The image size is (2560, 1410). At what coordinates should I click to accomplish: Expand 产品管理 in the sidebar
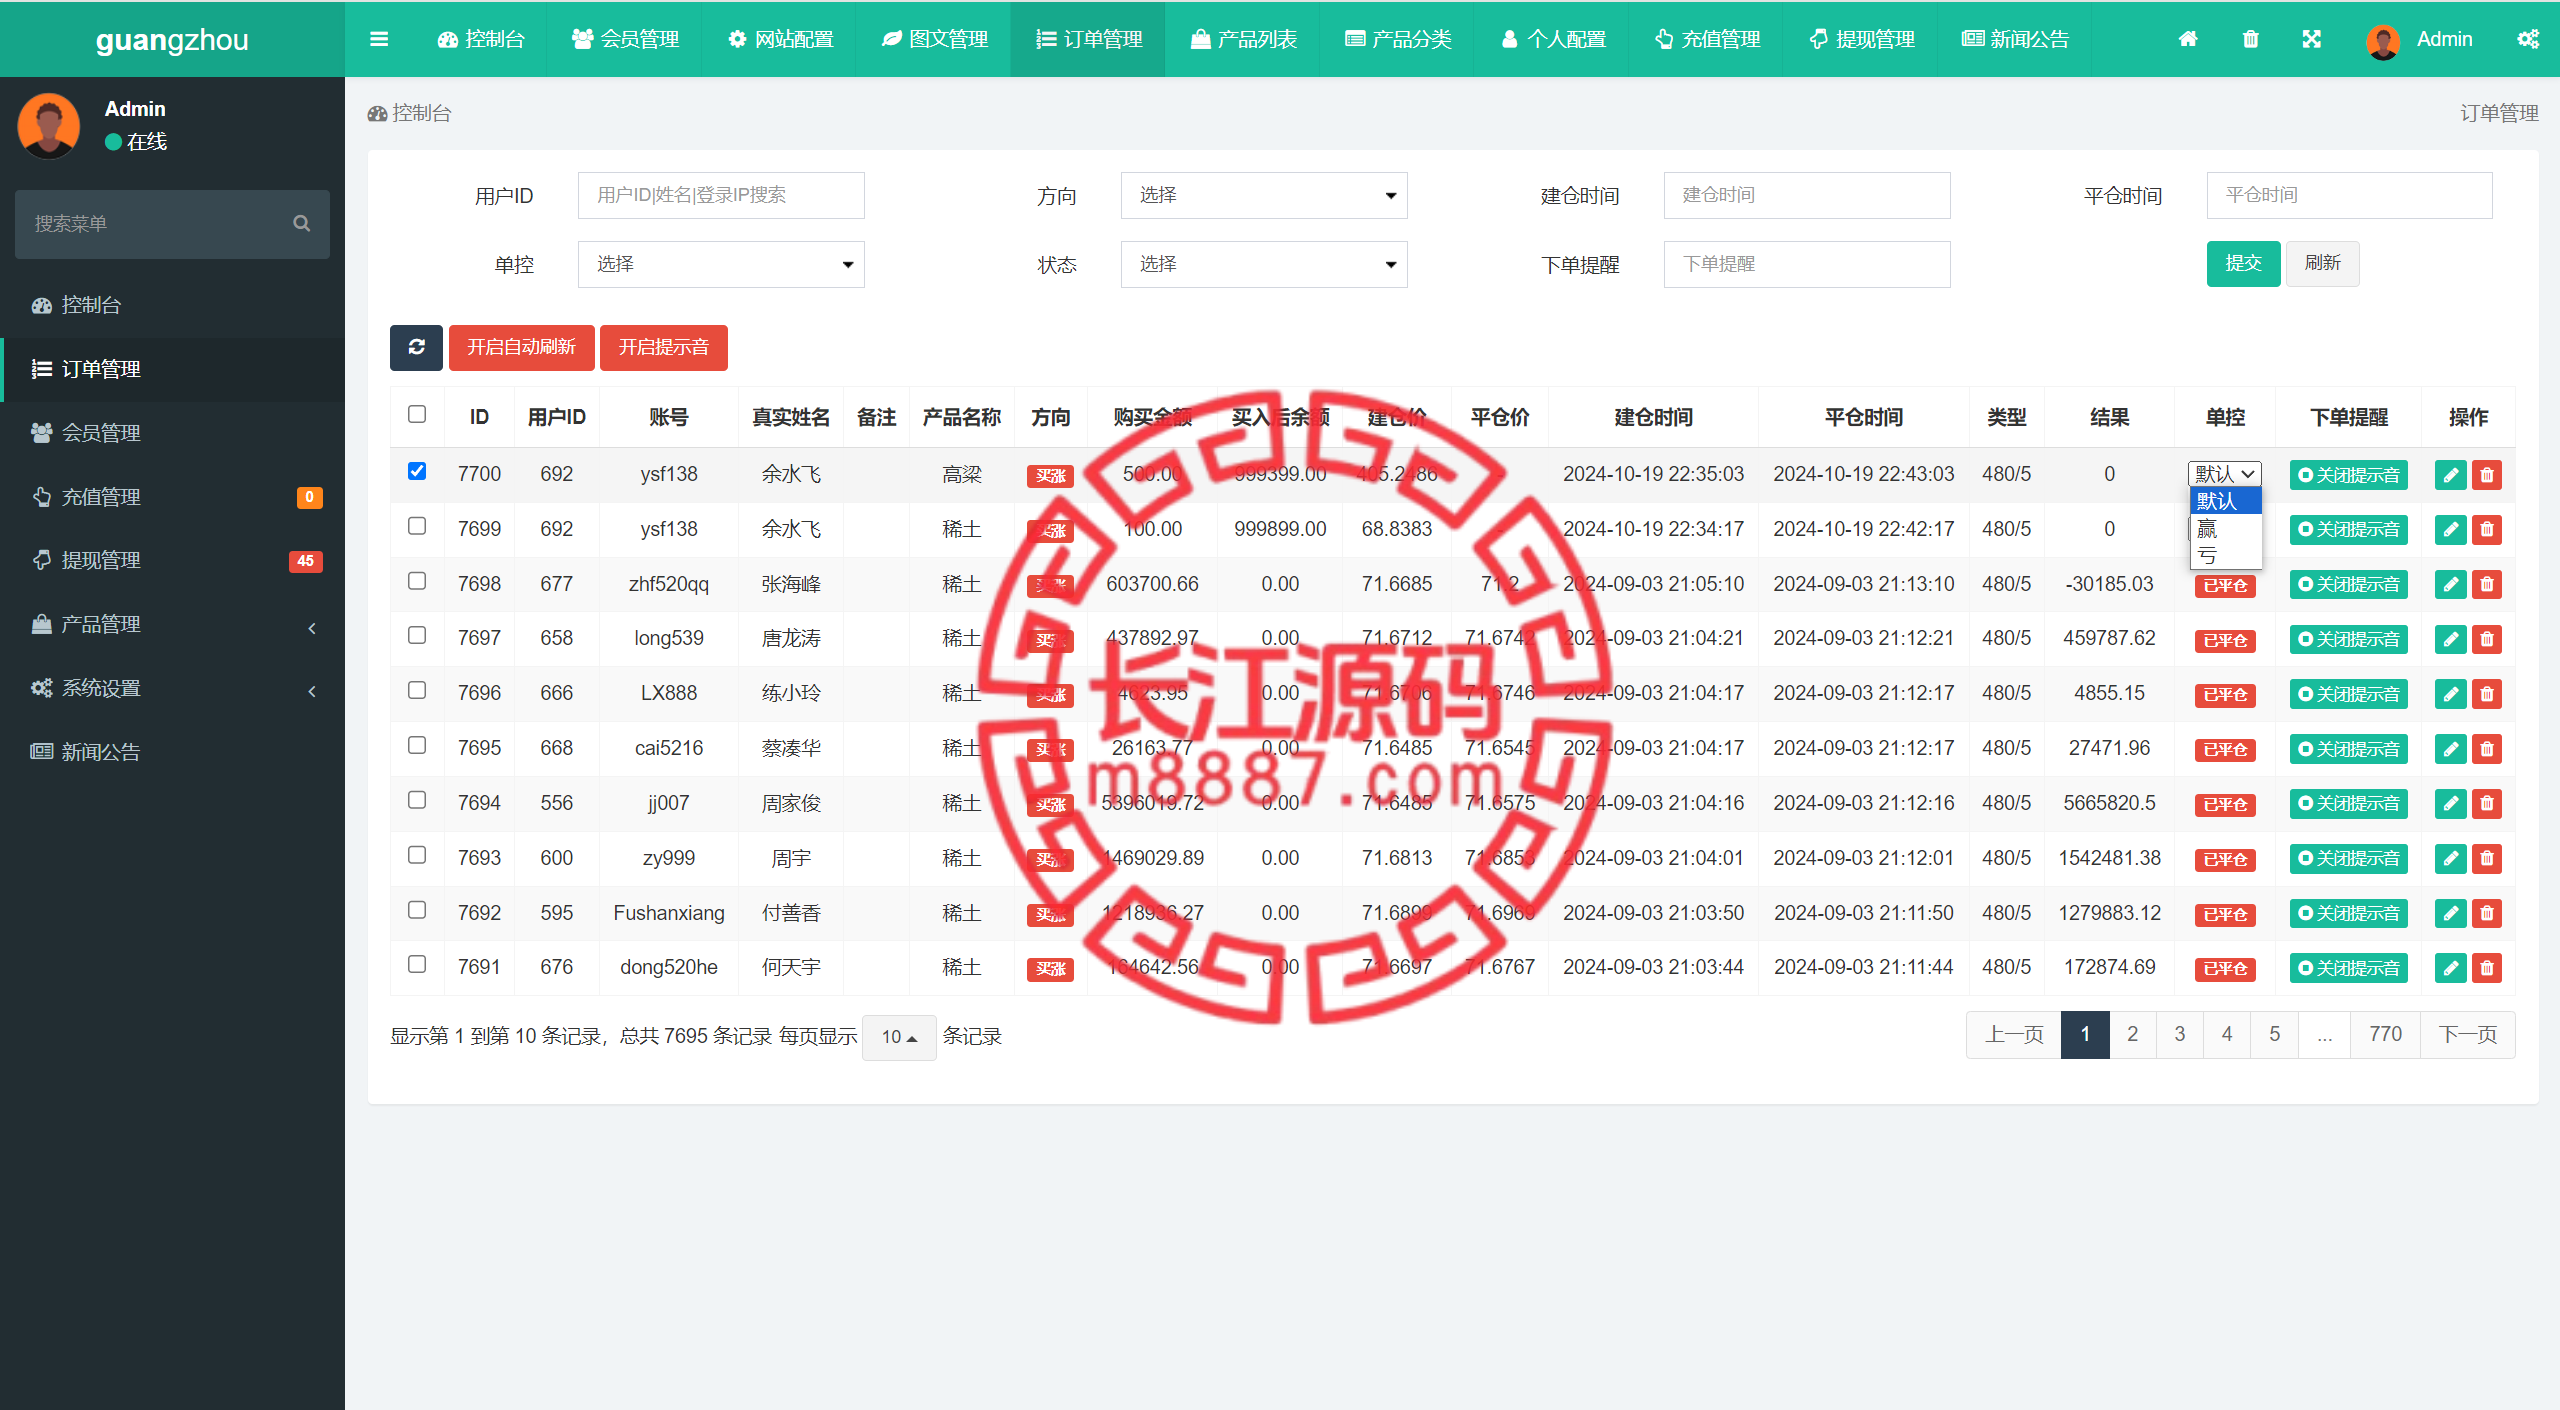(172, 625)
